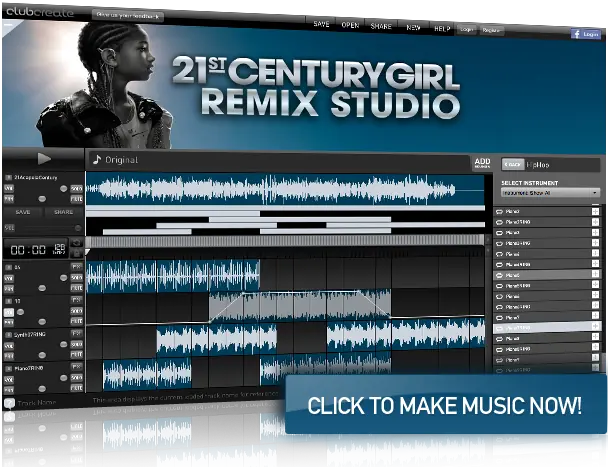Click the HipHop category label
Image resolution: width=608 pixels, height=467 pixels.
click(537, 165)
